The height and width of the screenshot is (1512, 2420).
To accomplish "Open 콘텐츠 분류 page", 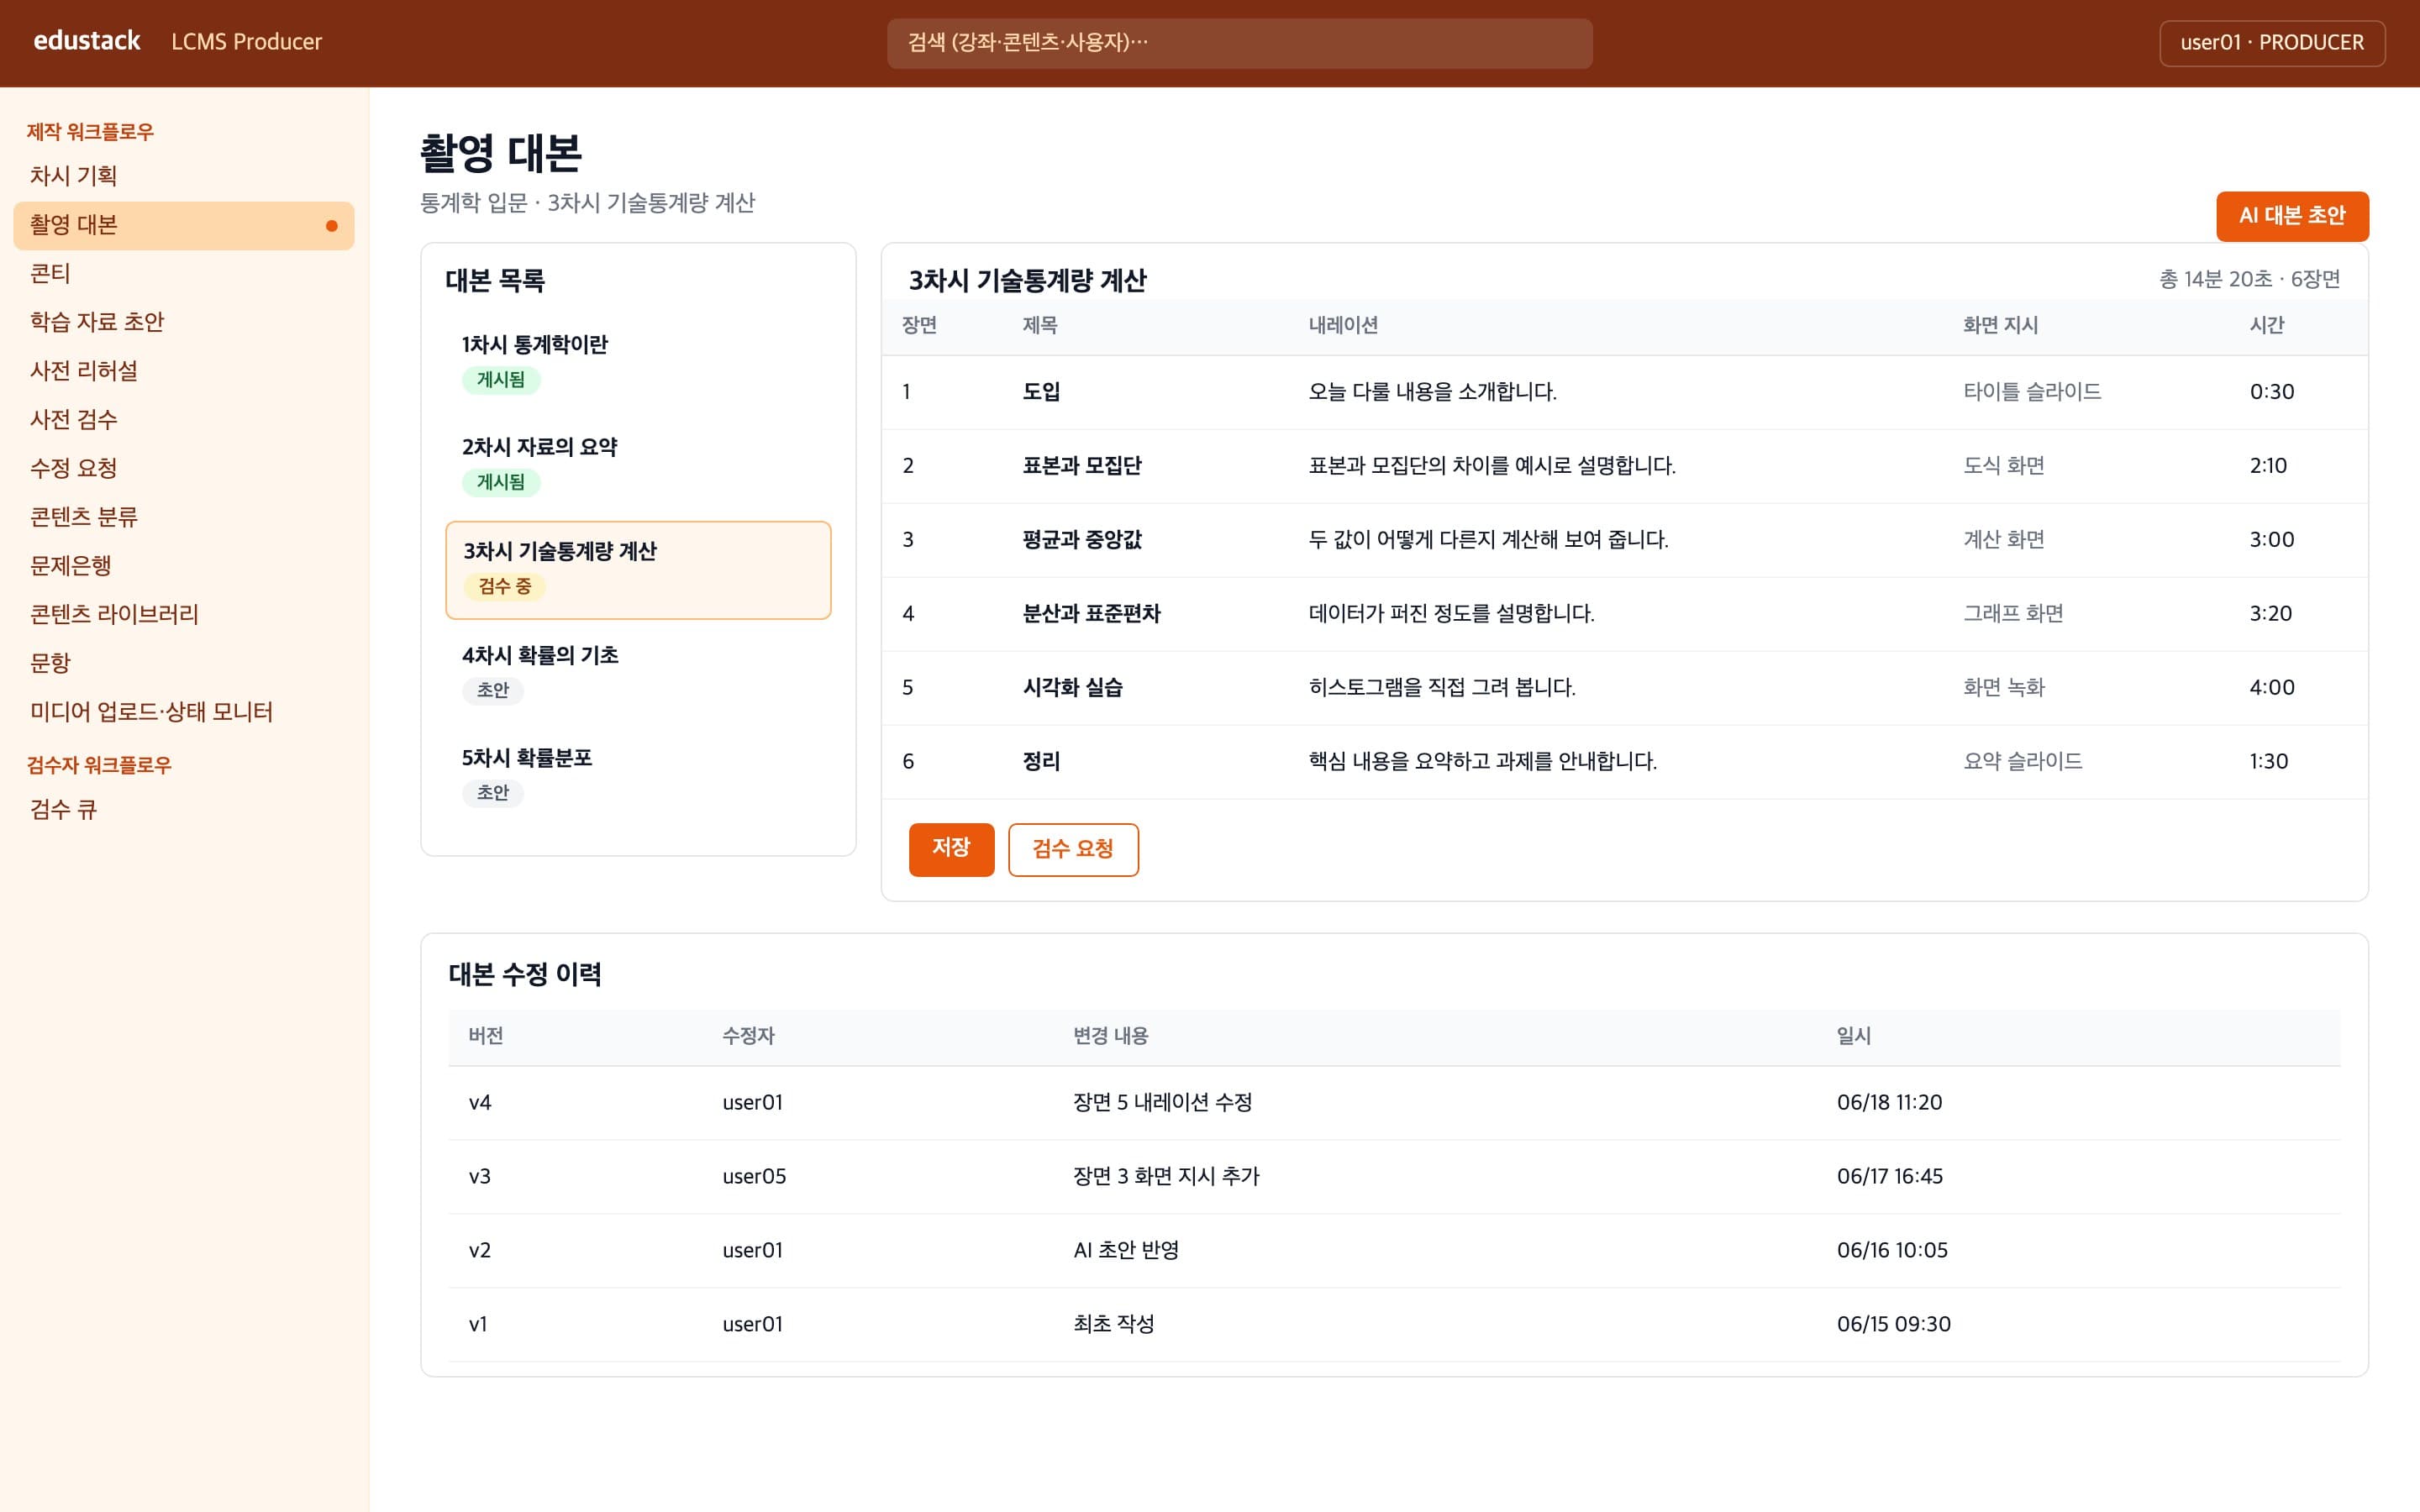I will [x=184, y=517].
